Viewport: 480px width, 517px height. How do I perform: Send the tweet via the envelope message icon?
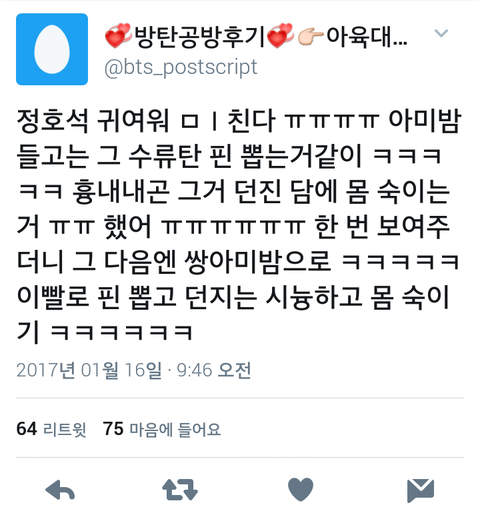pos(421,490)
